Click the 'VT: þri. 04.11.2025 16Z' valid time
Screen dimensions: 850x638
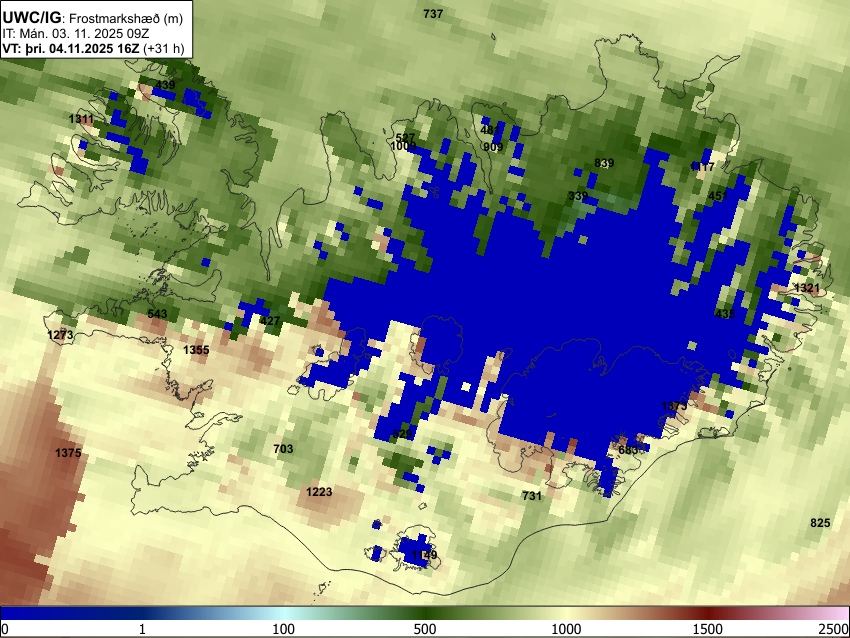point(70,48)
